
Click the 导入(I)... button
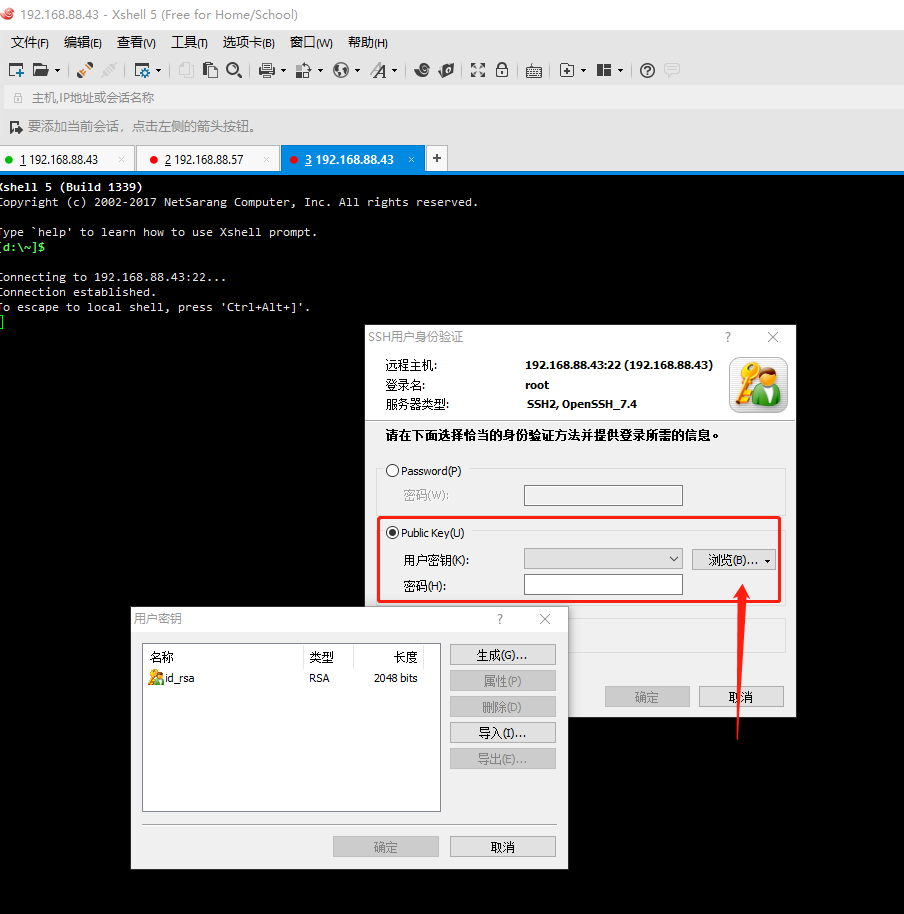pyautogui.click(x=502, y=733)
